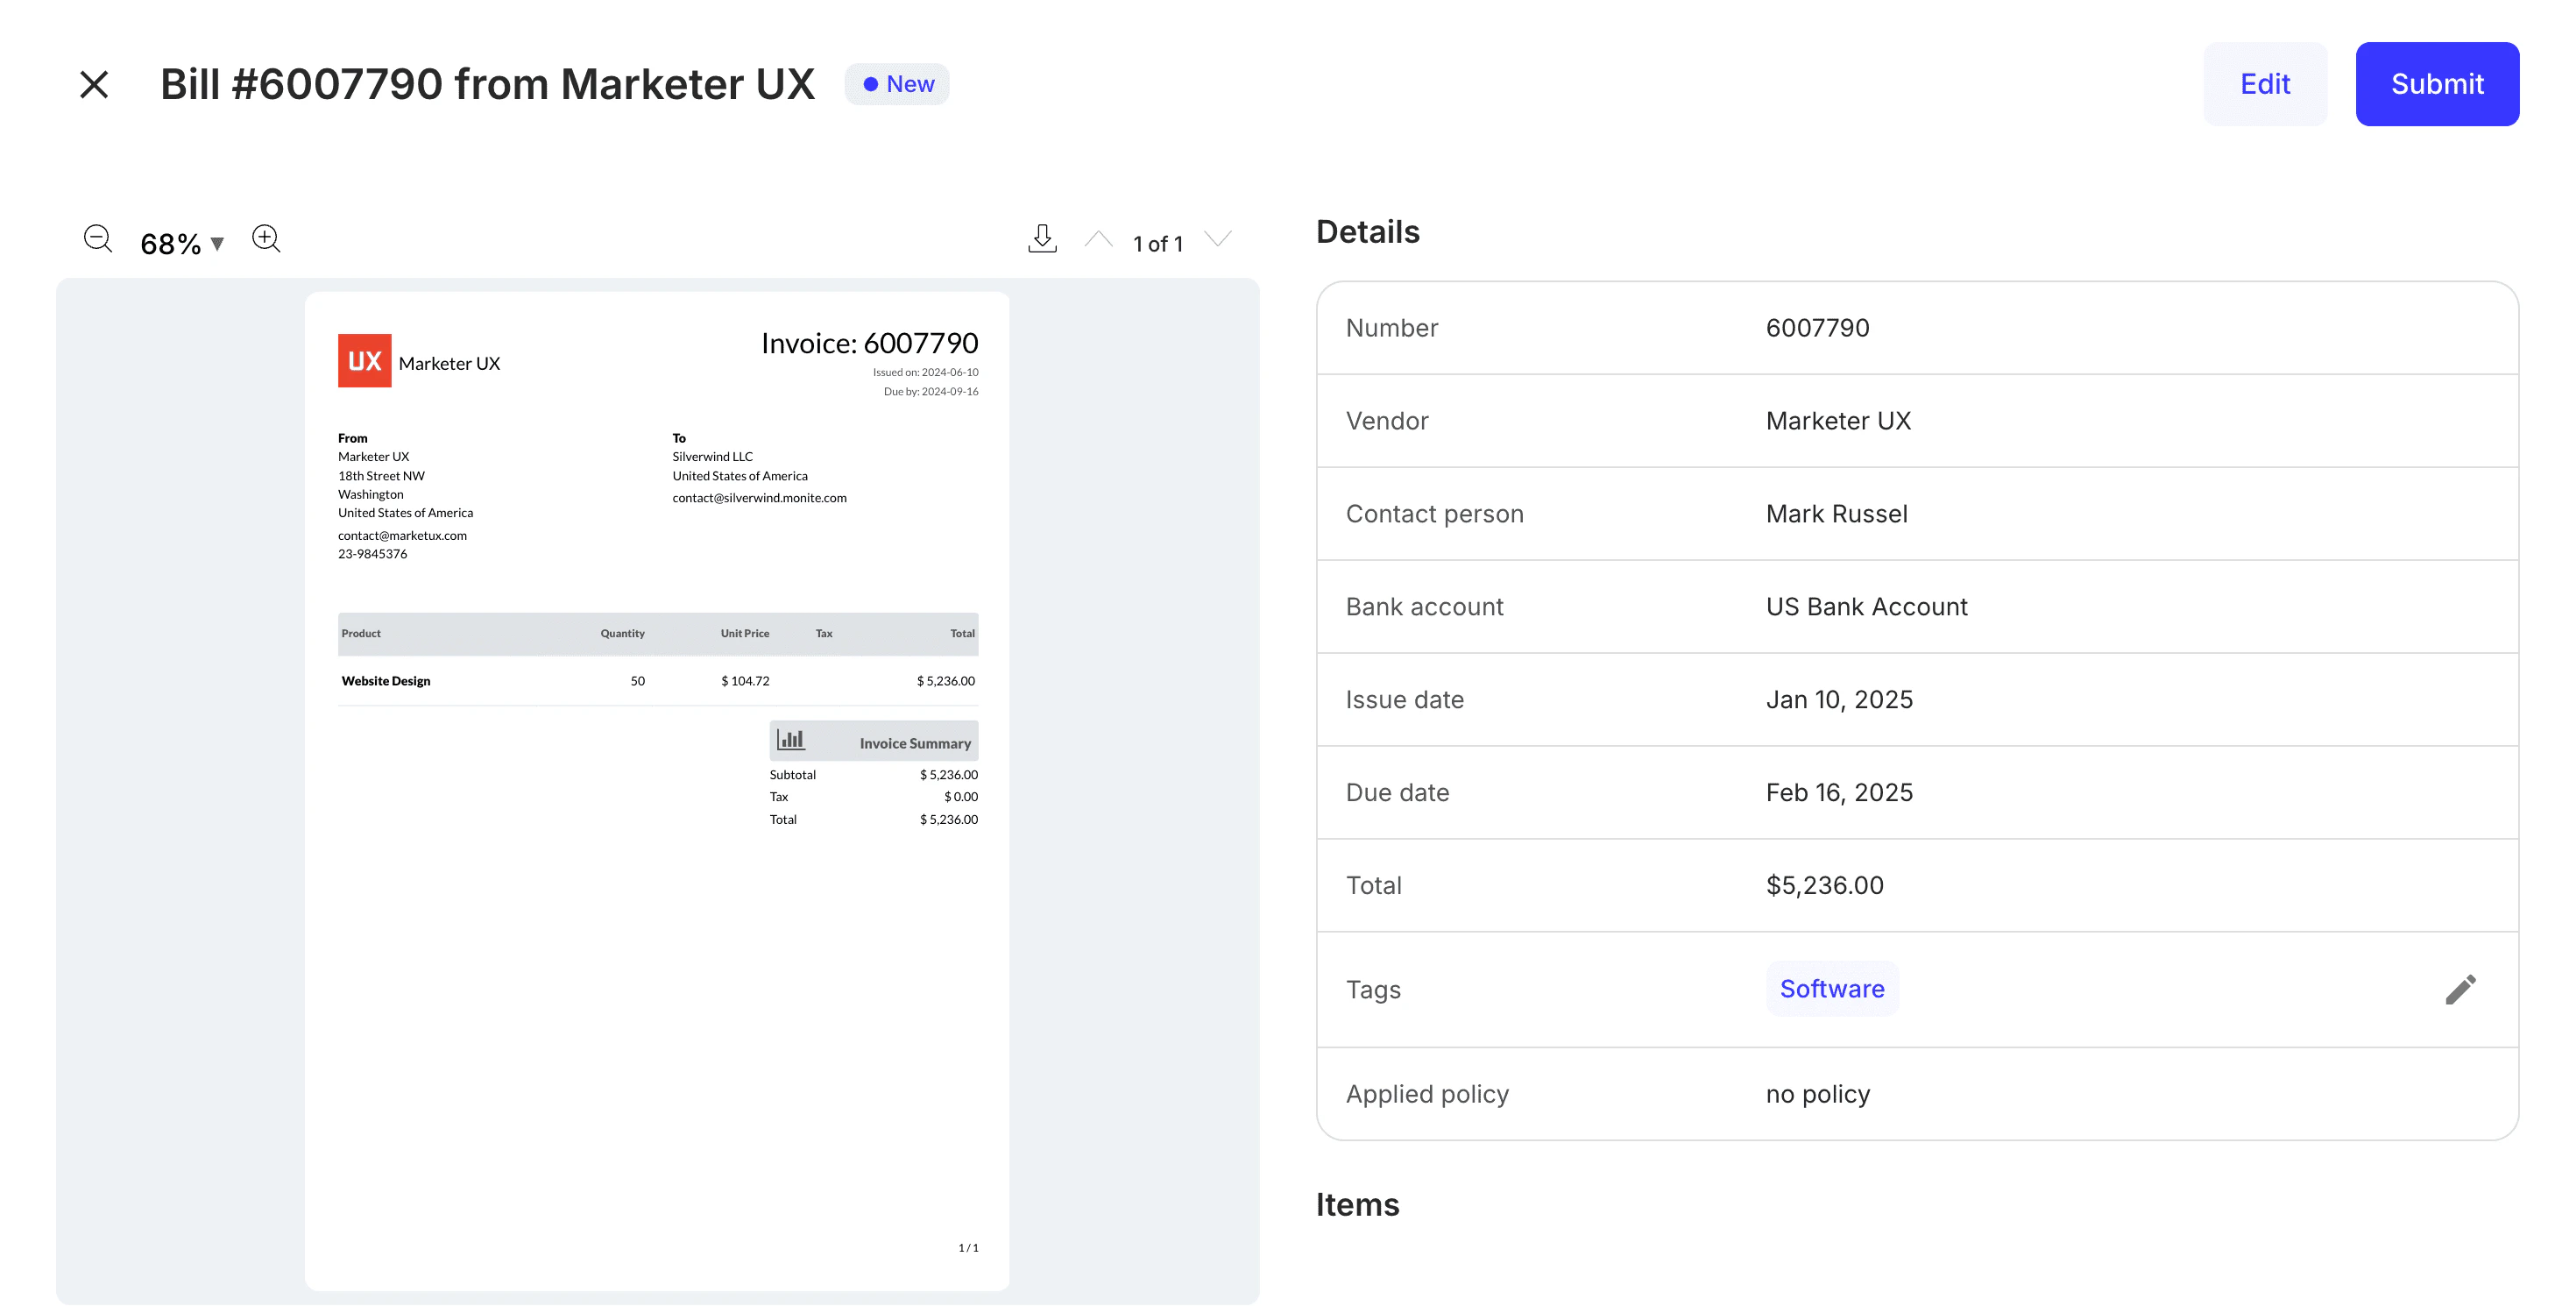
Task: Open the zoom percentage dropdown
Action: click(218, 243)
